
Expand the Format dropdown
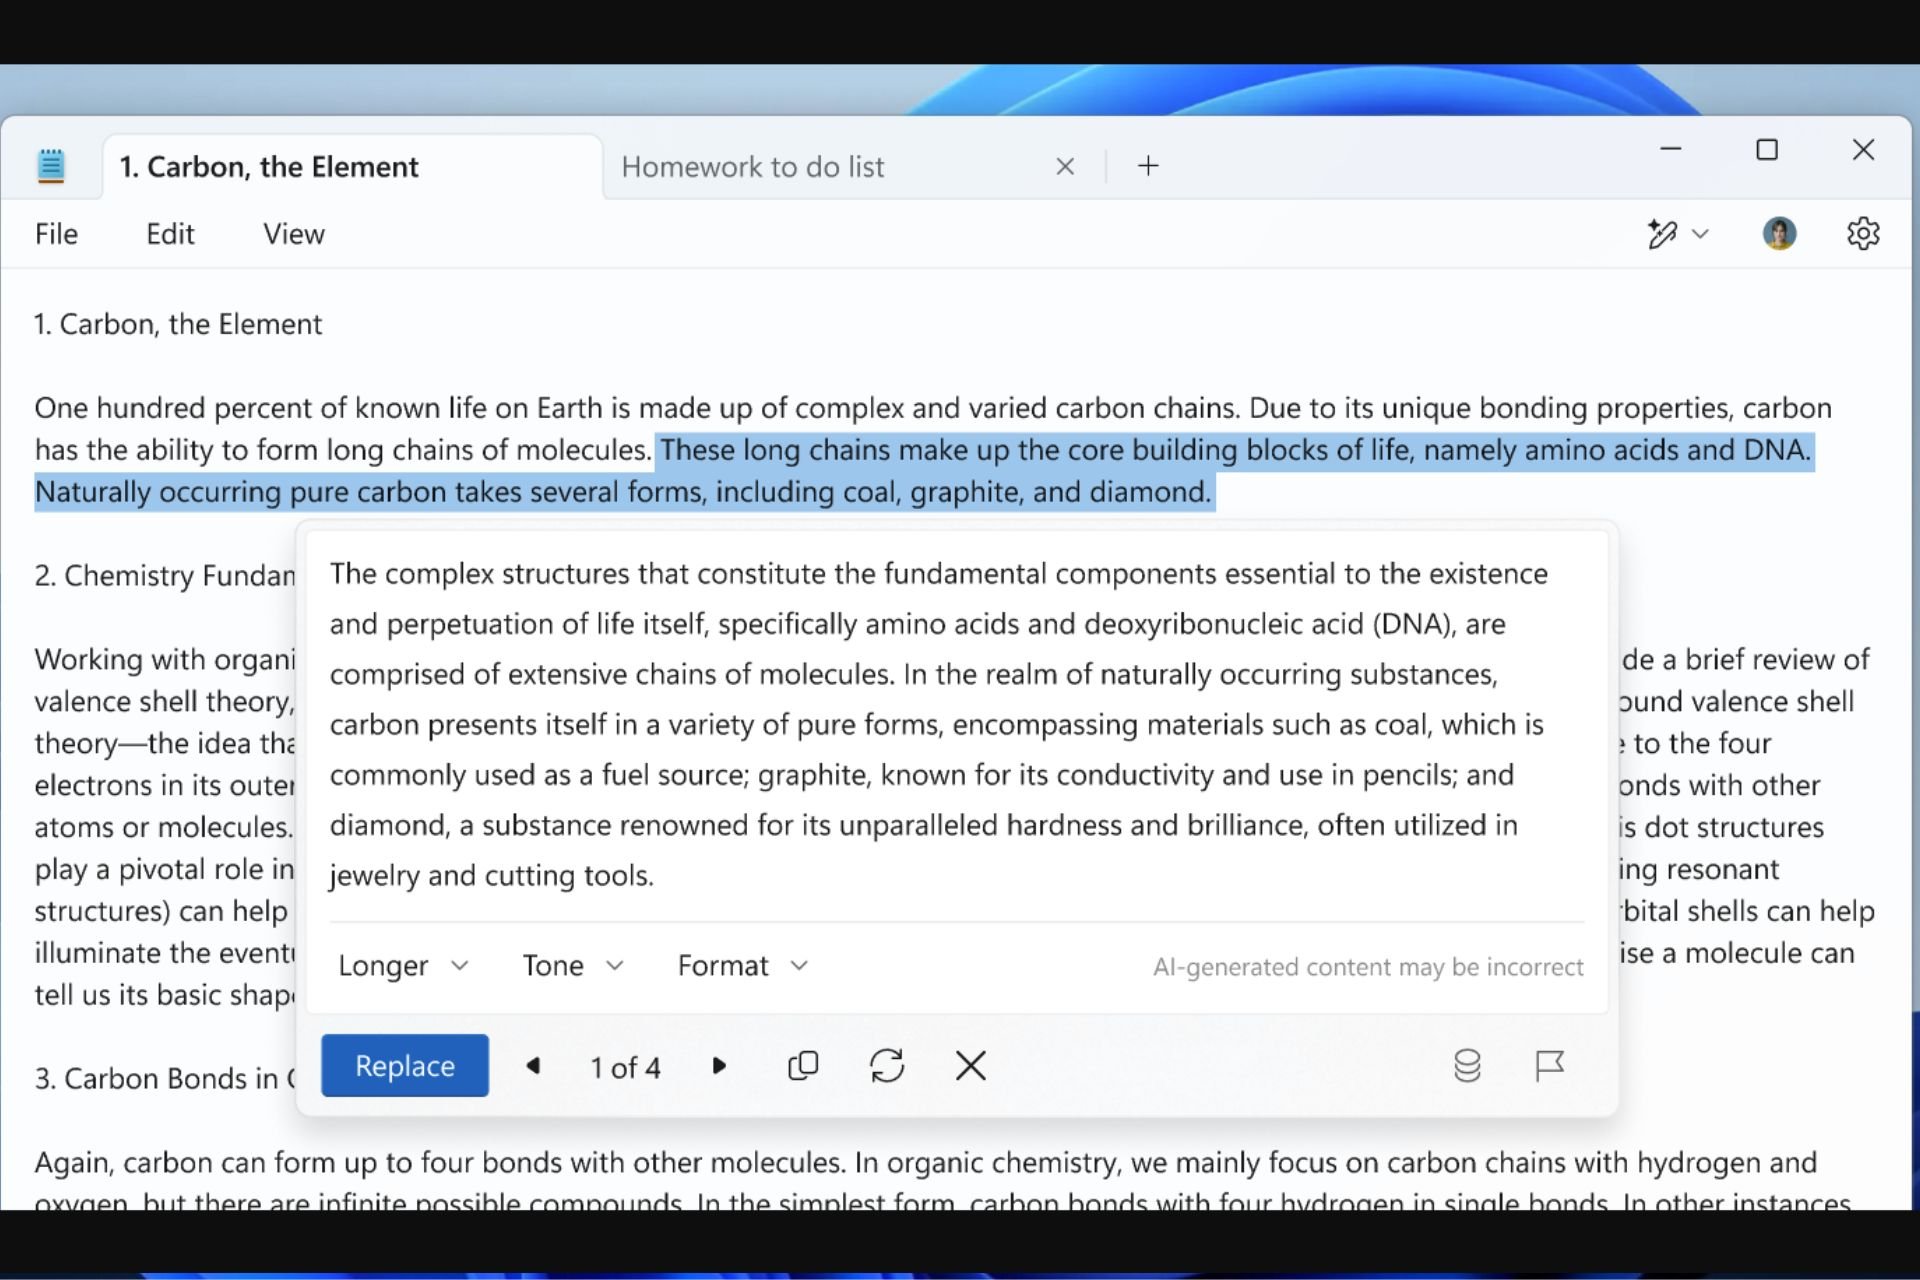(x=742, y=966)
